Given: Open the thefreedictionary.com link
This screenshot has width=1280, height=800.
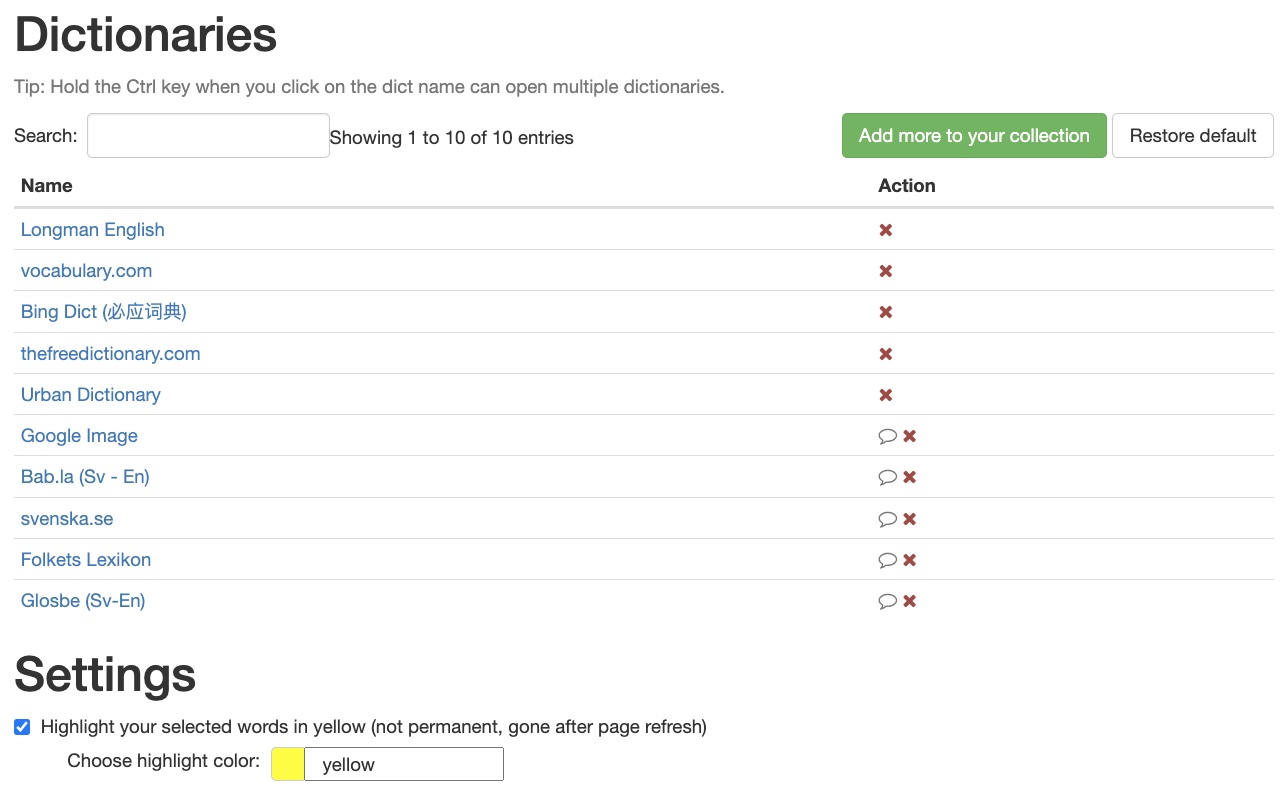Looking at the screenshot, I should pos(110,354).
